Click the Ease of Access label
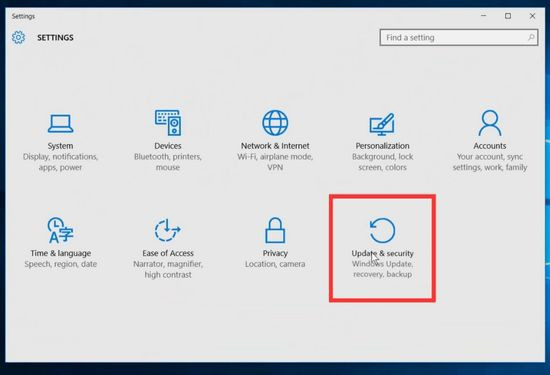Image resolution: width=550 pixels, height=375 pixels. tap(168, 253)
